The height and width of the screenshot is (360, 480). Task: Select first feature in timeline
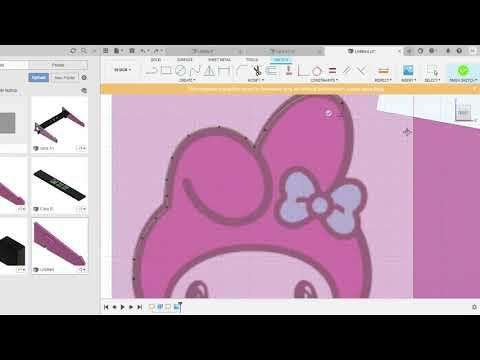pos(152,307)
